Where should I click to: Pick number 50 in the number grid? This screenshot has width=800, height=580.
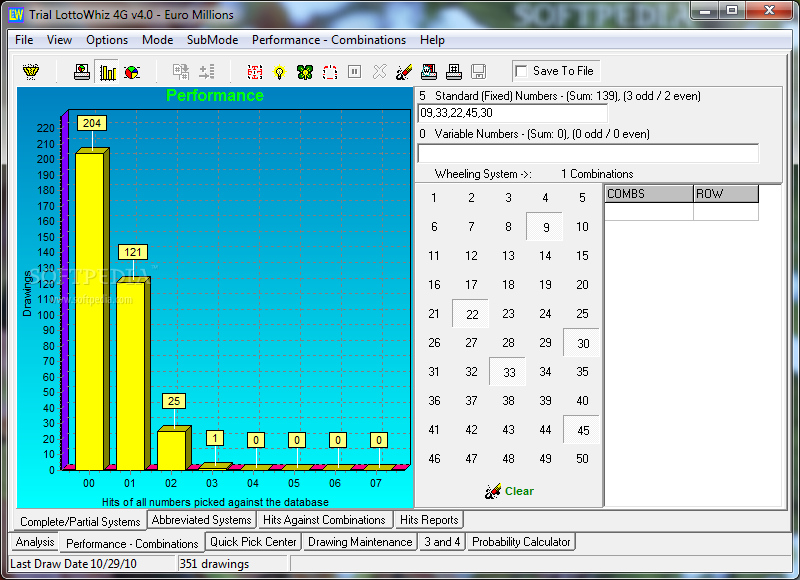(x=582, y=459)
